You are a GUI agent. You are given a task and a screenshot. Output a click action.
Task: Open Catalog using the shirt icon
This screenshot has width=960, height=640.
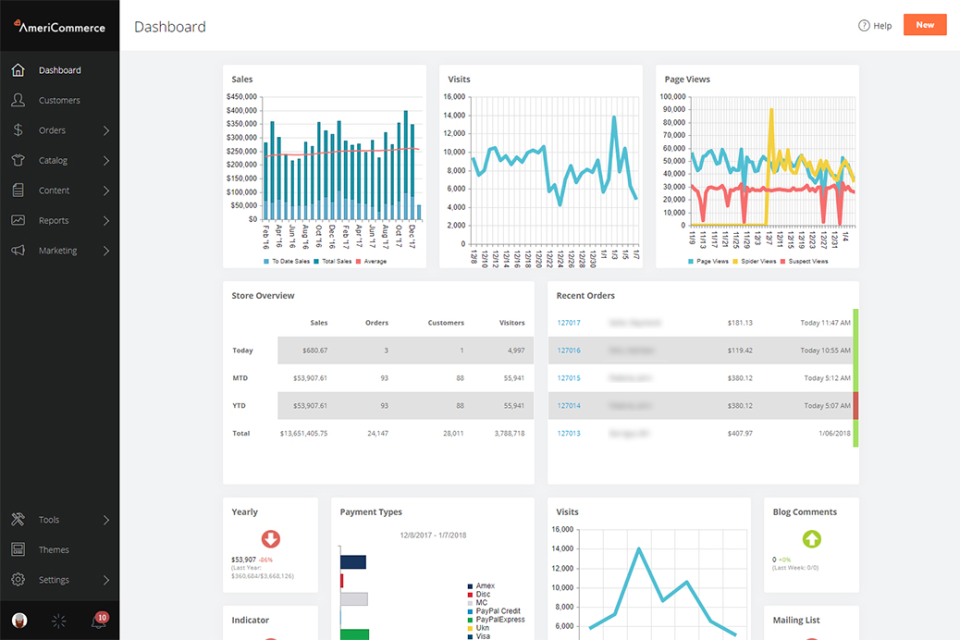click(x=18, y=160)
